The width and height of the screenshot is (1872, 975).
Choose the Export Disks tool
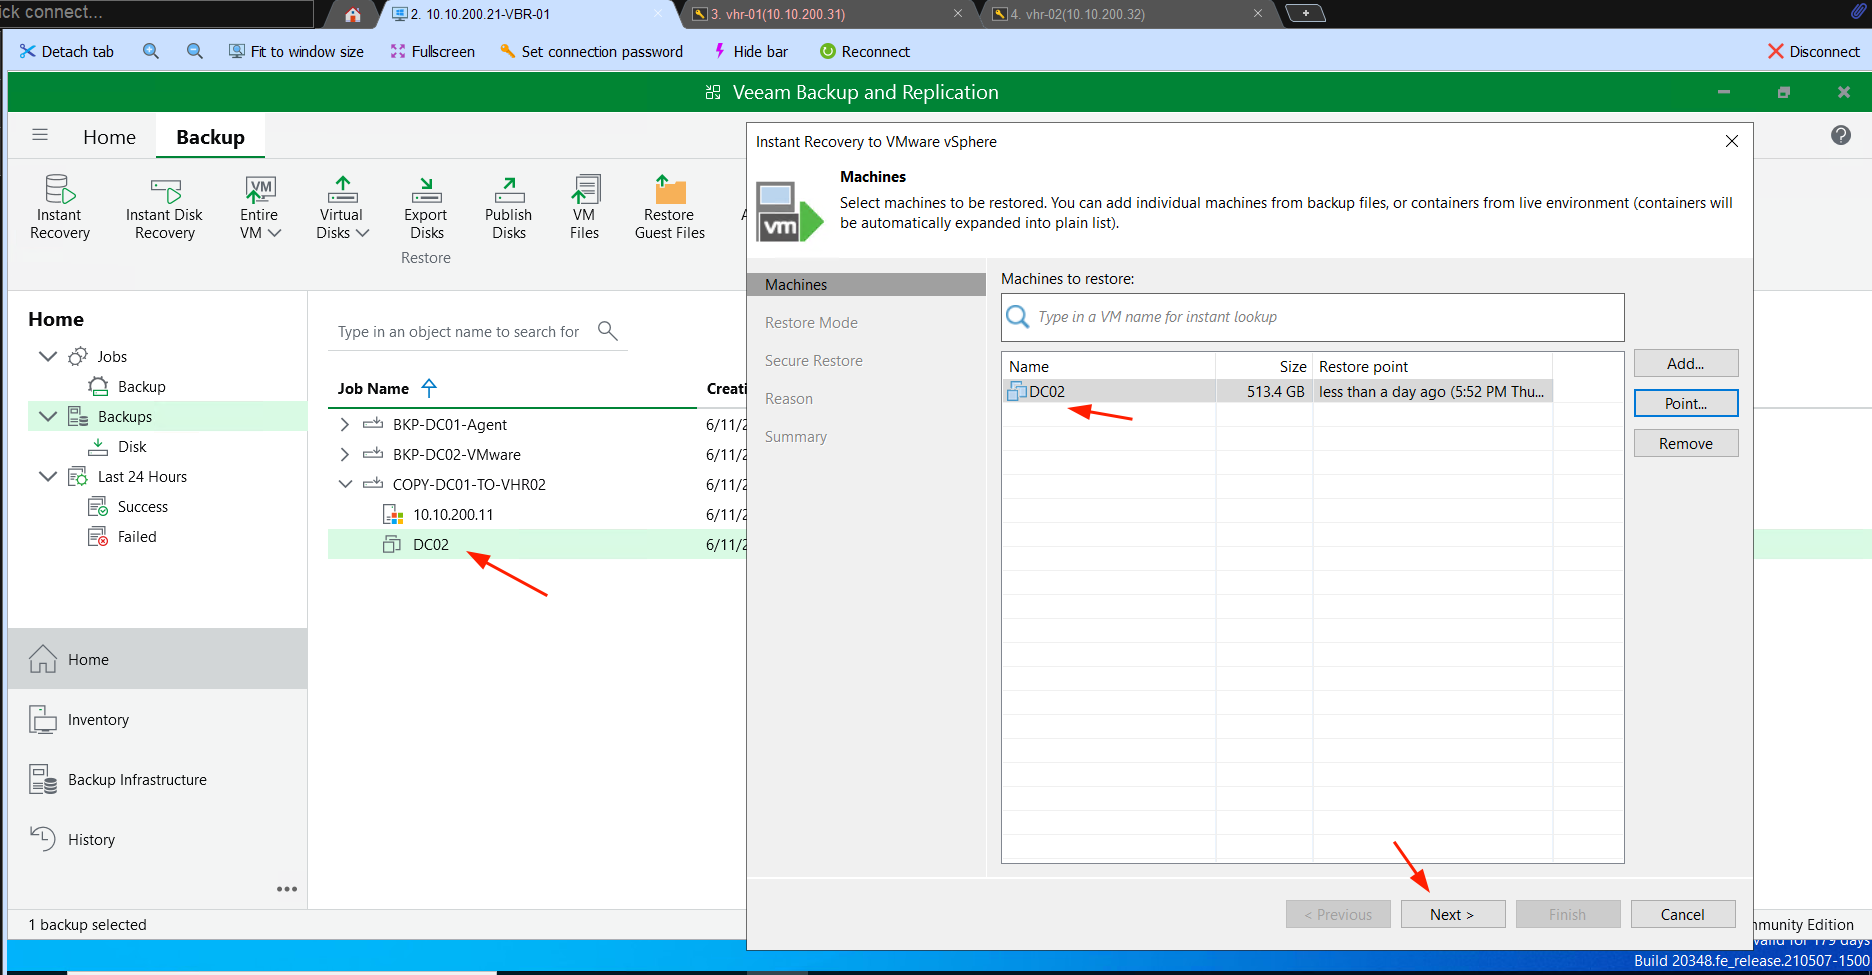[426, 207]
